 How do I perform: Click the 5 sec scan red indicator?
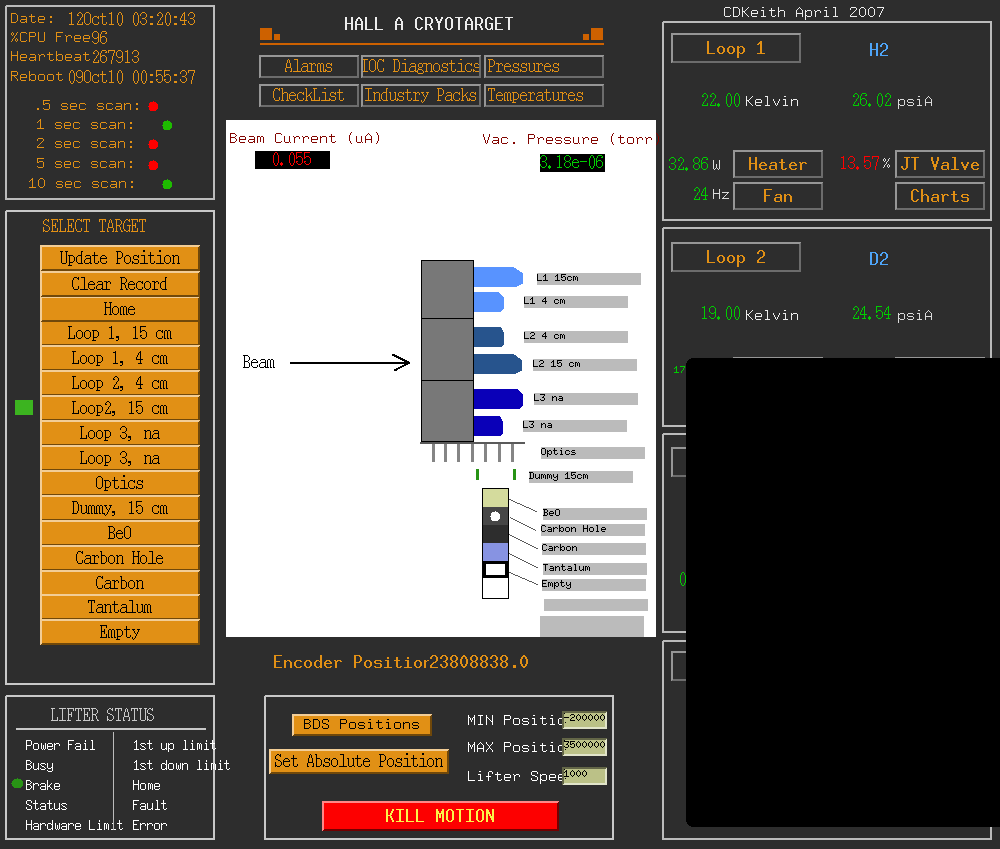pos(153,165)
